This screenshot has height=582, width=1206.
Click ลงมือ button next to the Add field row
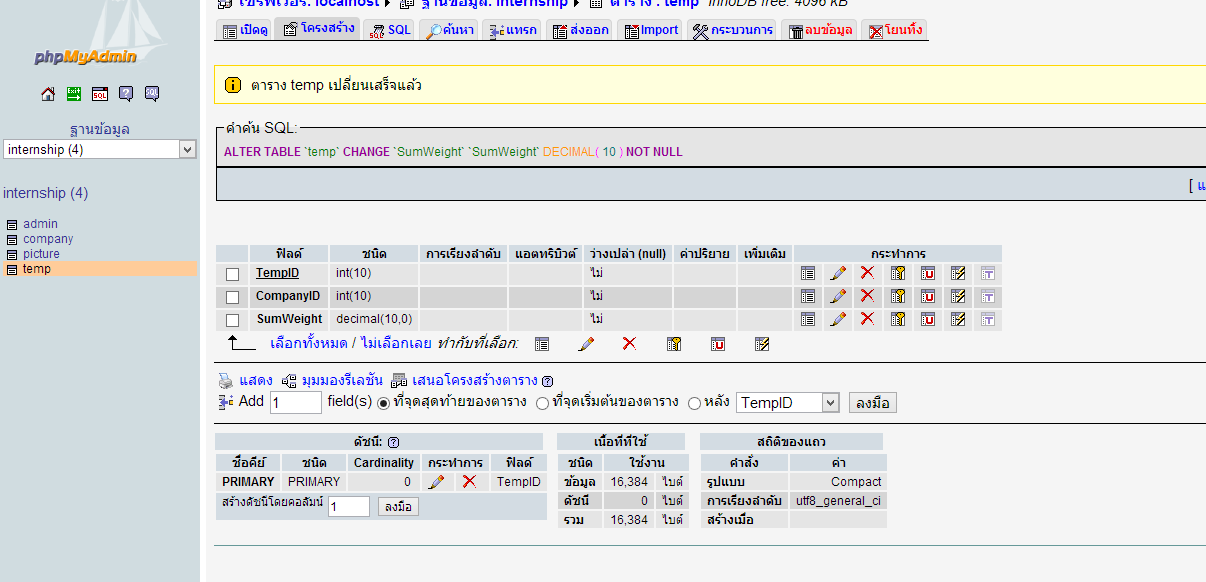click(x=873, y=403)
